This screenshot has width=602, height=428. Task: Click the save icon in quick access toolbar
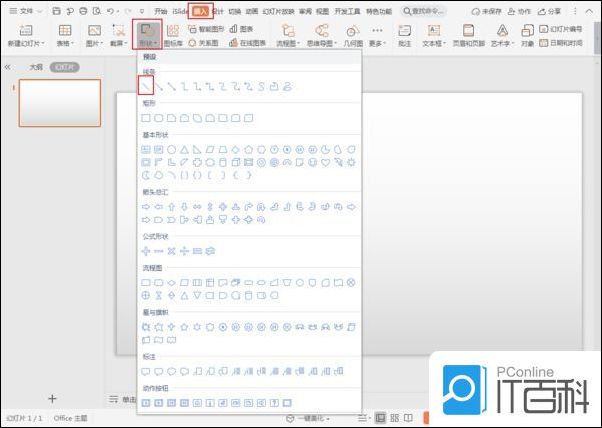[56, 11]
